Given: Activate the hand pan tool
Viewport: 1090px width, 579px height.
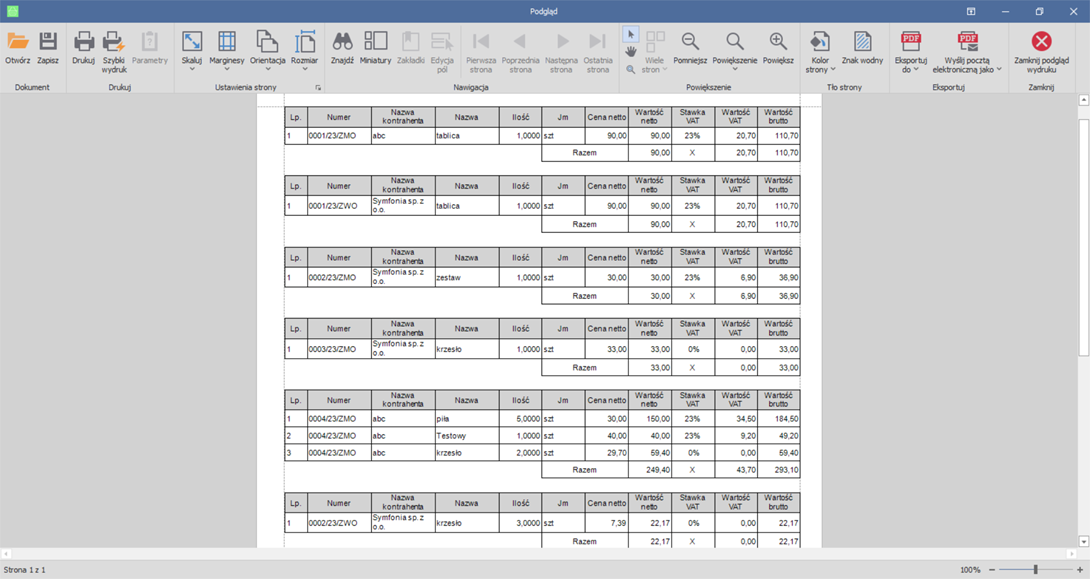Looking at the screenshot, I should [x=631, y=52].
